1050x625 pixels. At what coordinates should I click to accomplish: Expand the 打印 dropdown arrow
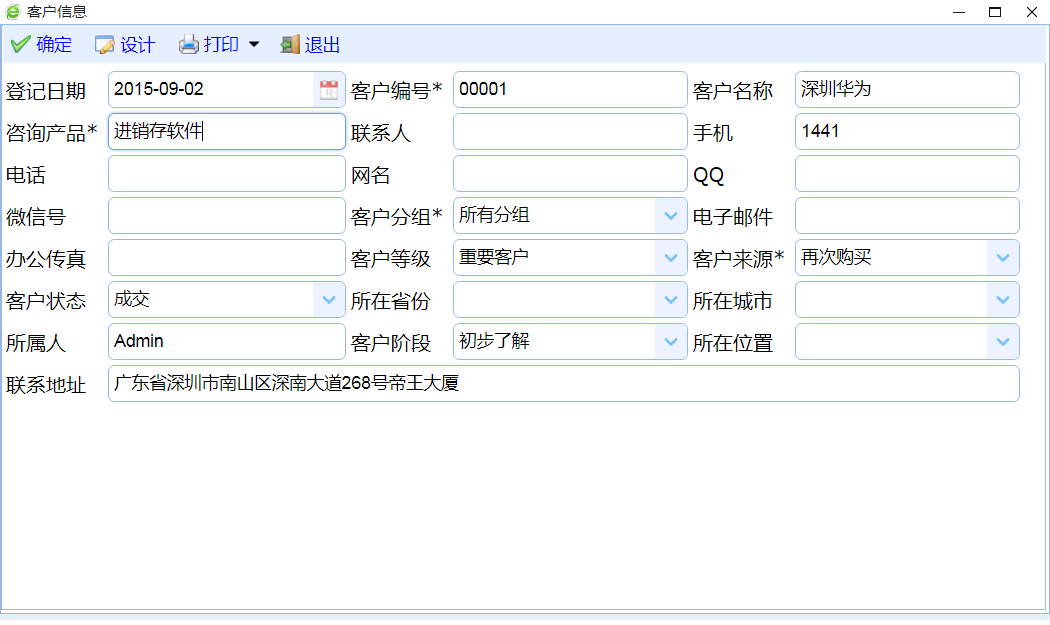[253, 45]
